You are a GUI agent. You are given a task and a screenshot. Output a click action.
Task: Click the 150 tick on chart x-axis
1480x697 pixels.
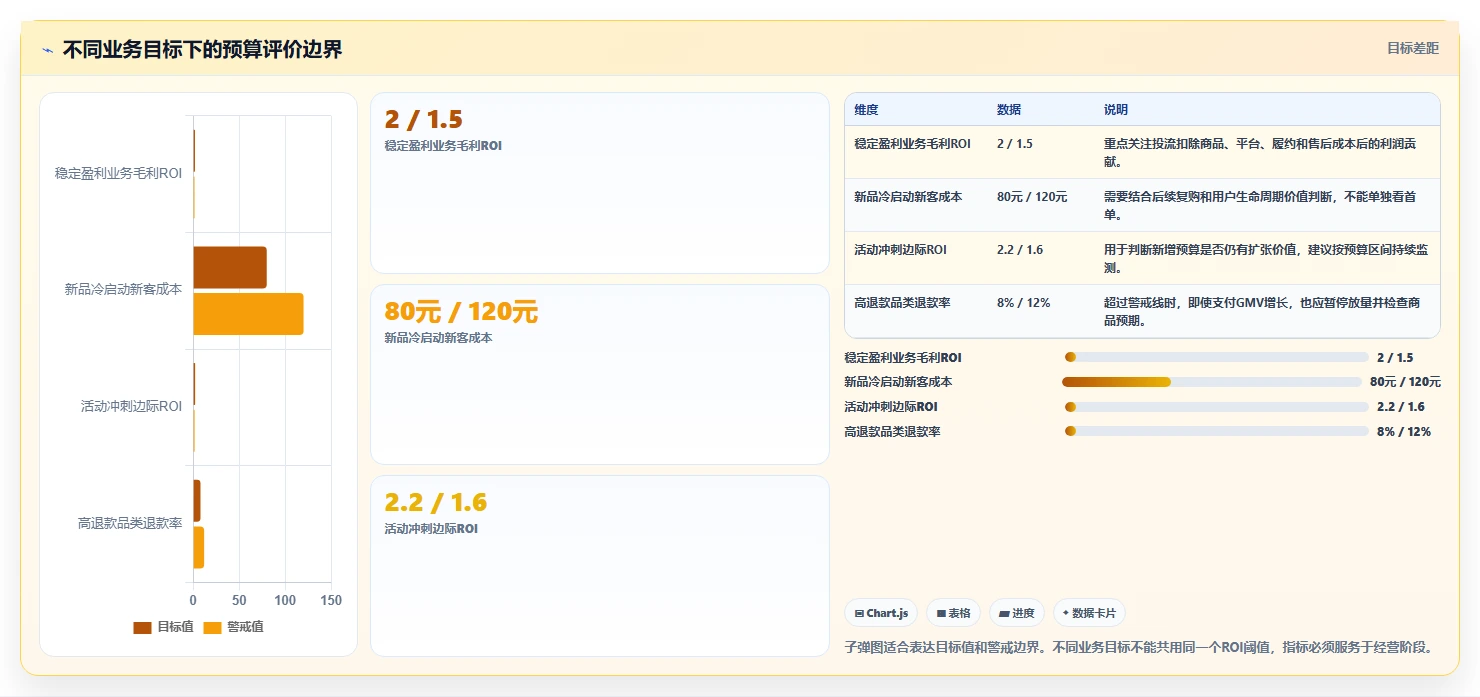(331, 600)
